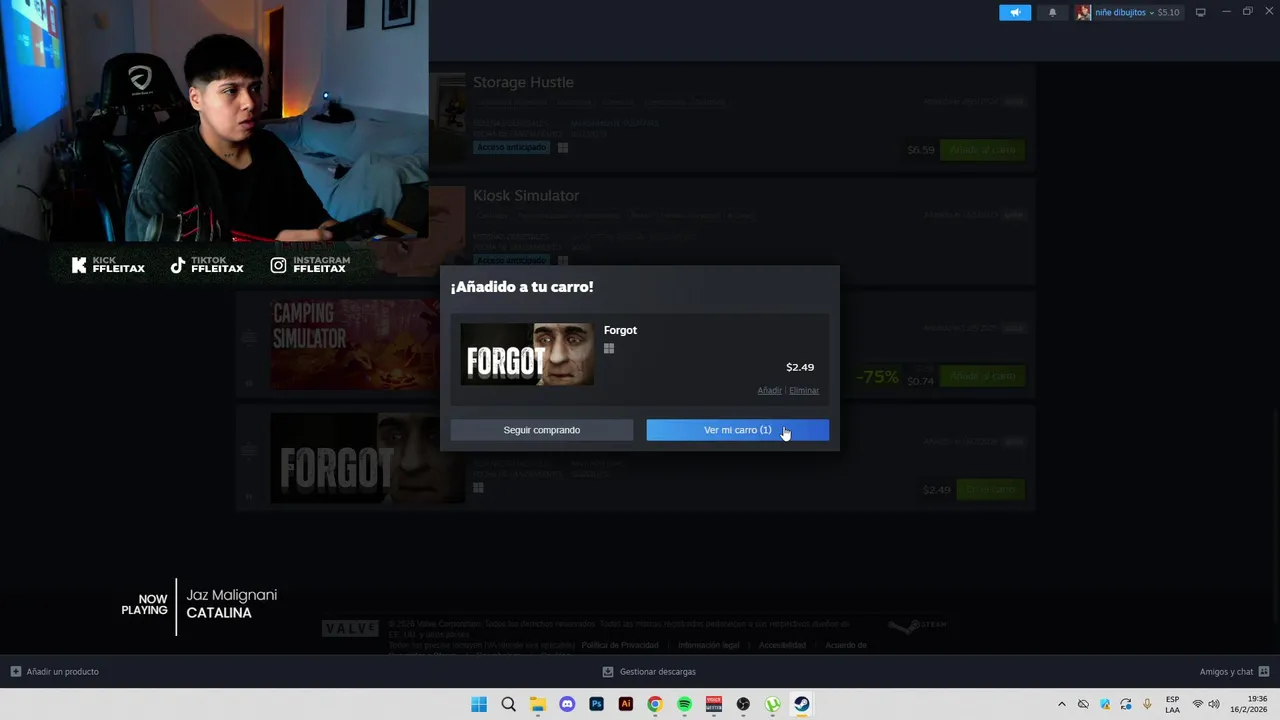Click the -75% discount badge for Camping Simulator
This screenshot has width=1280, height=720.
click(878, 377)
